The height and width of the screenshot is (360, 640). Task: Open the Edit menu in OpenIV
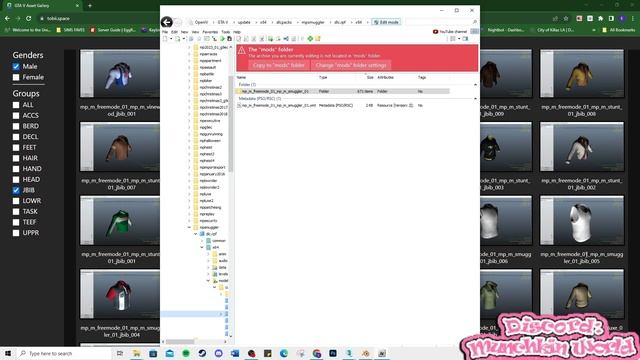[x=174, y=32]
